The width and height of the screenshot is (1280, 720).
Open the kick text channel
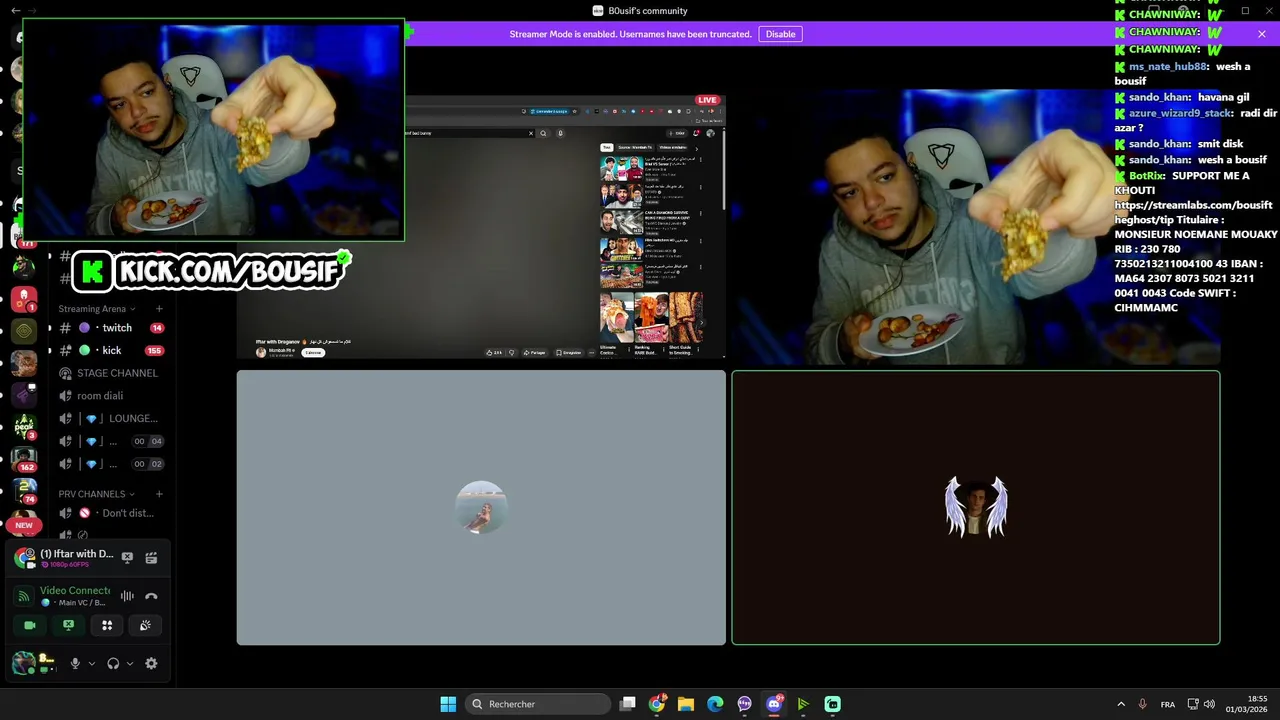click(112, 351)
